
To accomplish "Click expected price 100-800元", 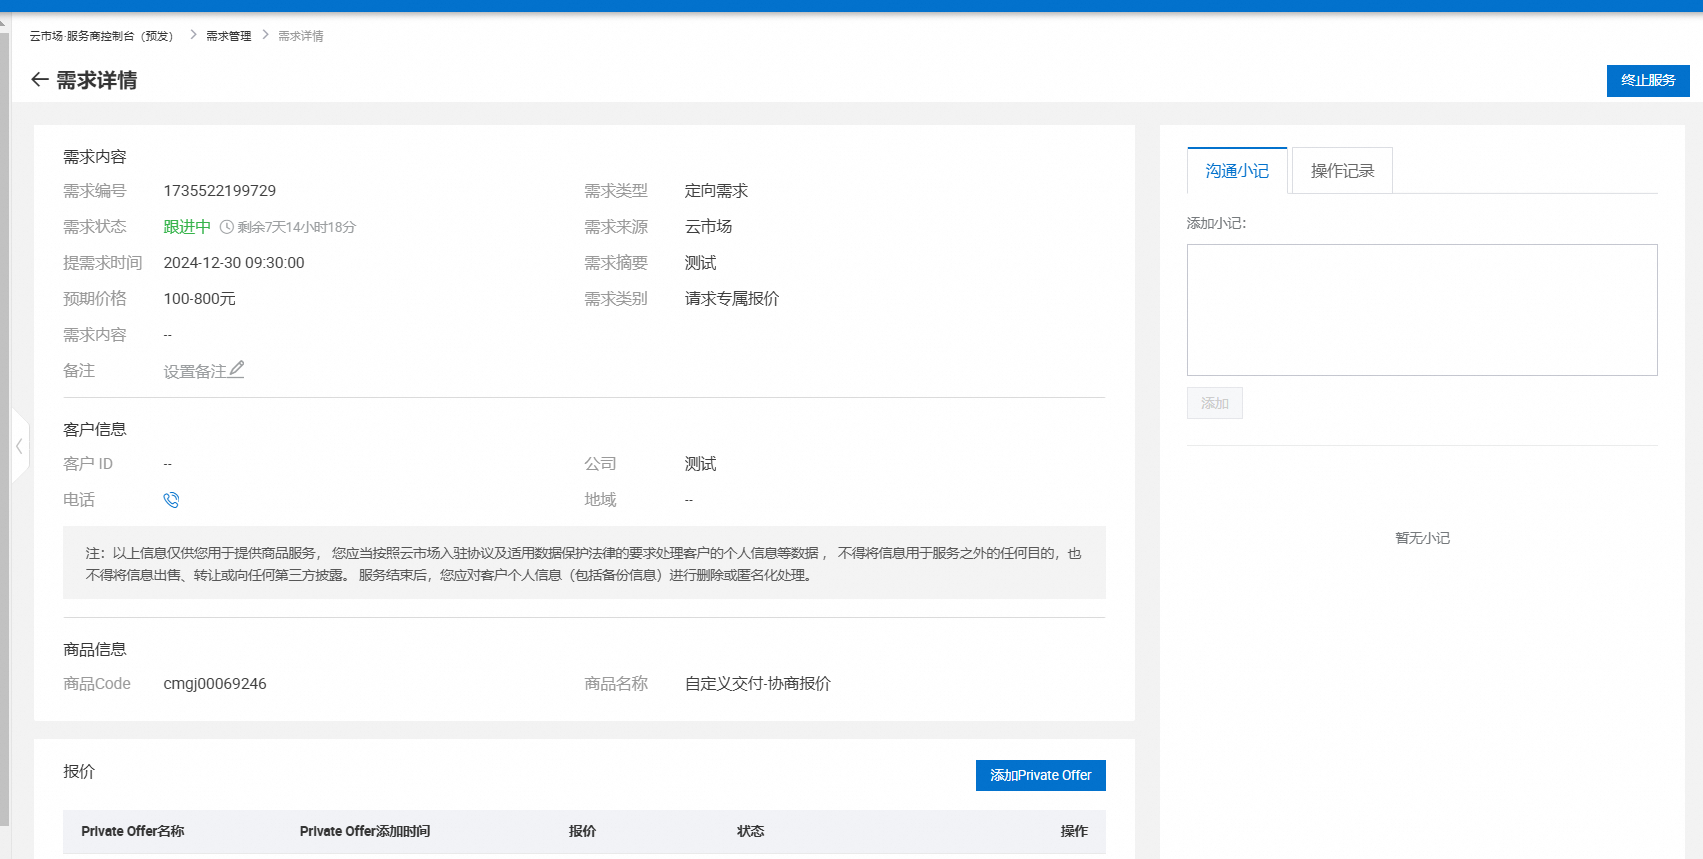I will (199, 299).
